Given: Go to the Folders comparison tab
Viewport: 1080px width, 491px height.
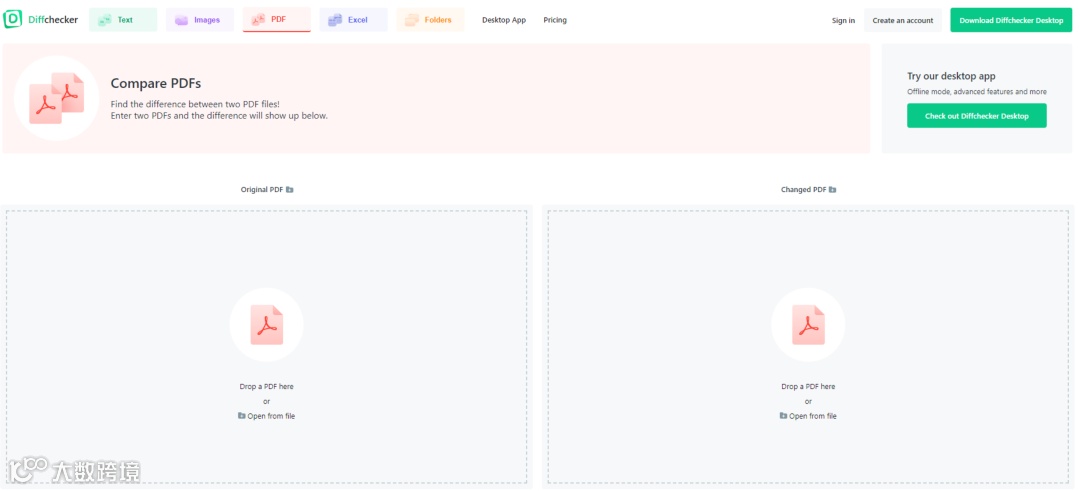Looking at the screenshot, I should coord(430,20).
